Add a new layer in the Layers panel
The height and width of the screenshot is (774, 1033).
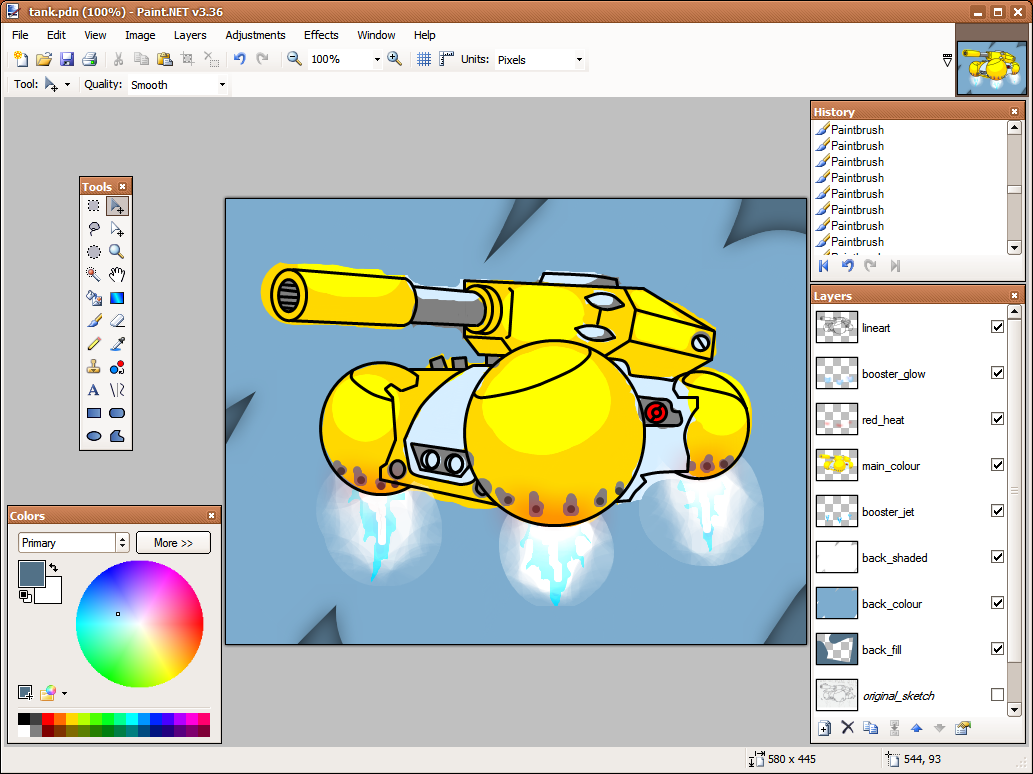[824, 727]
